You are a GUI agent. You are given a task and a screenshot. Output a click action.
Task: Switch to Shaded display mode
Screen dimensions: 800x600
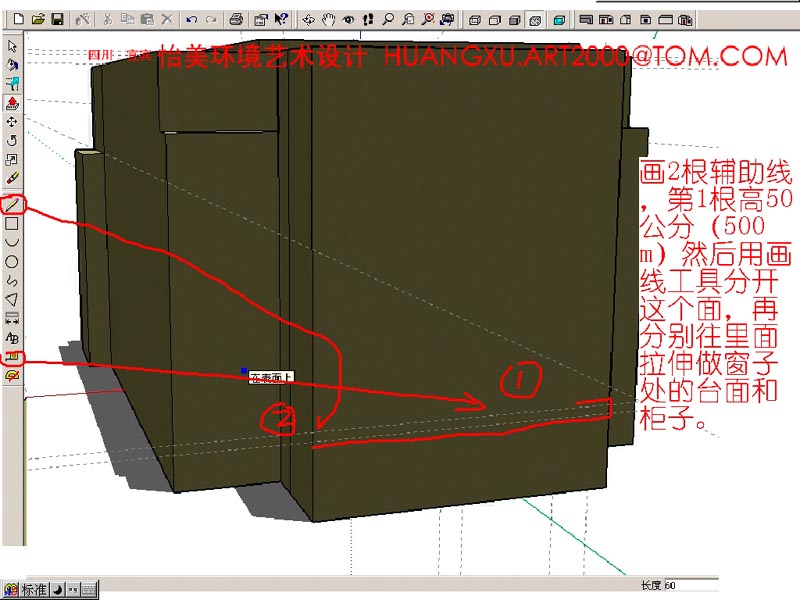514,20
